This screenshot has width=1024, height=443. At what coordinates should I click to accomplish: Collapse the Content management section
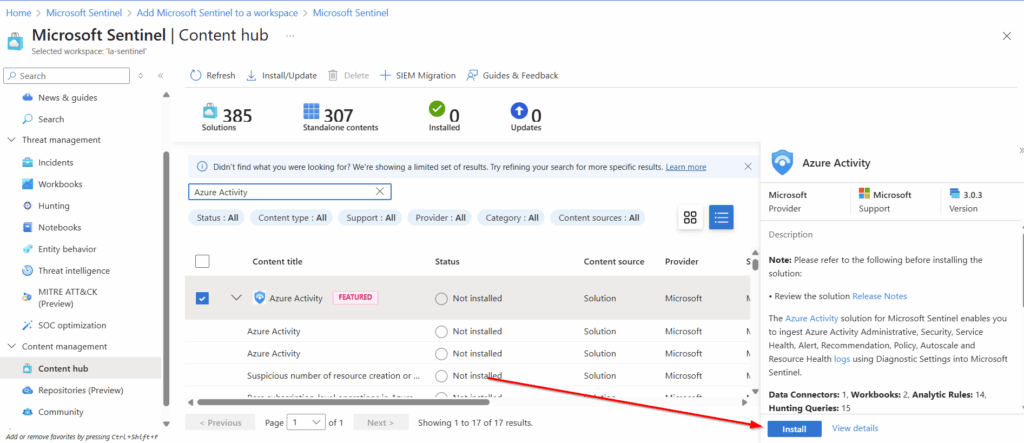tap(11, 346)
